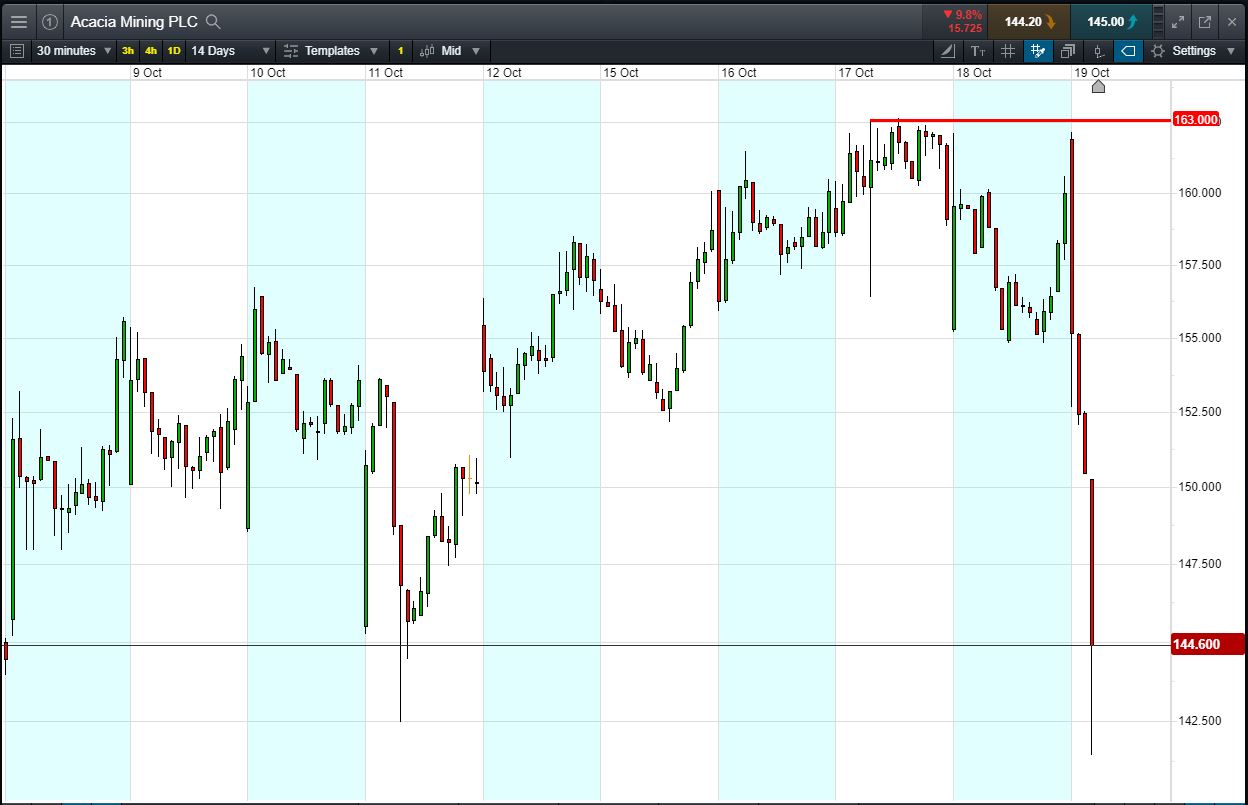
Task: Open the Settings menu
Action: pos(1193,51)
